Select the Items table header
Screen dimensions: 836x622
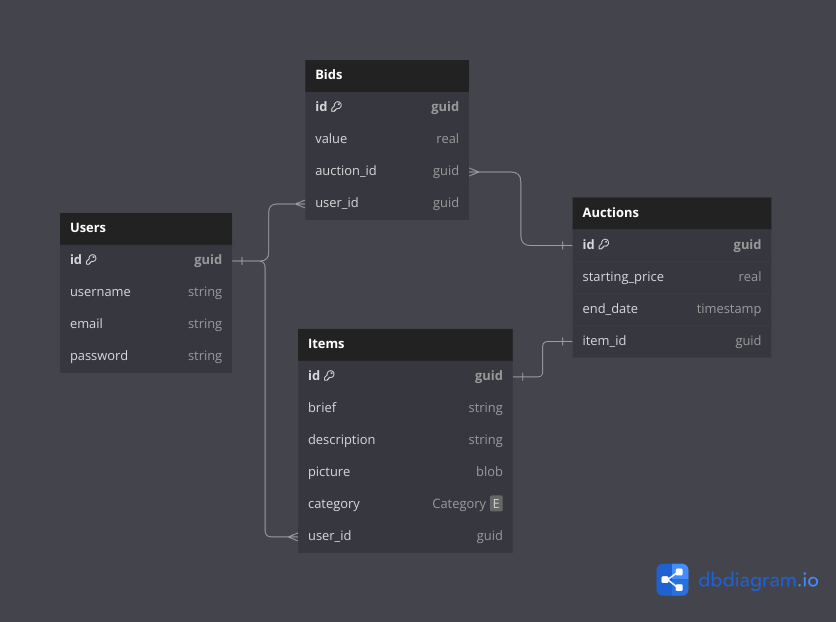(405, 344)
